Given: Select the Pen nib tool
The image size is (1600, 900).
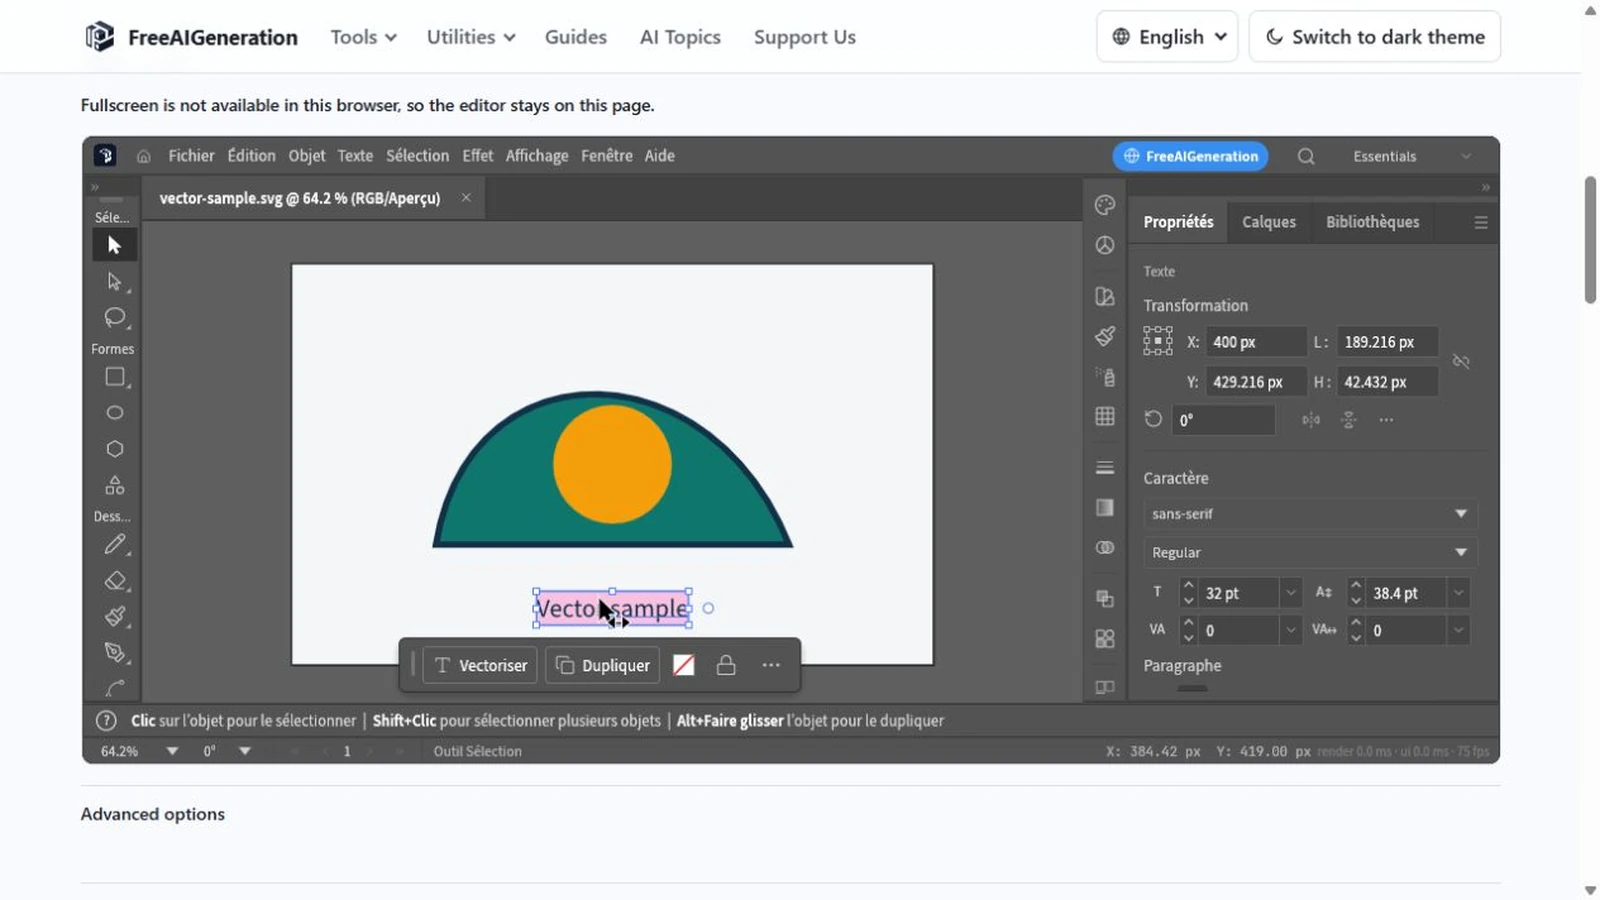Looking at the screenshot, I should pos(114,653).
